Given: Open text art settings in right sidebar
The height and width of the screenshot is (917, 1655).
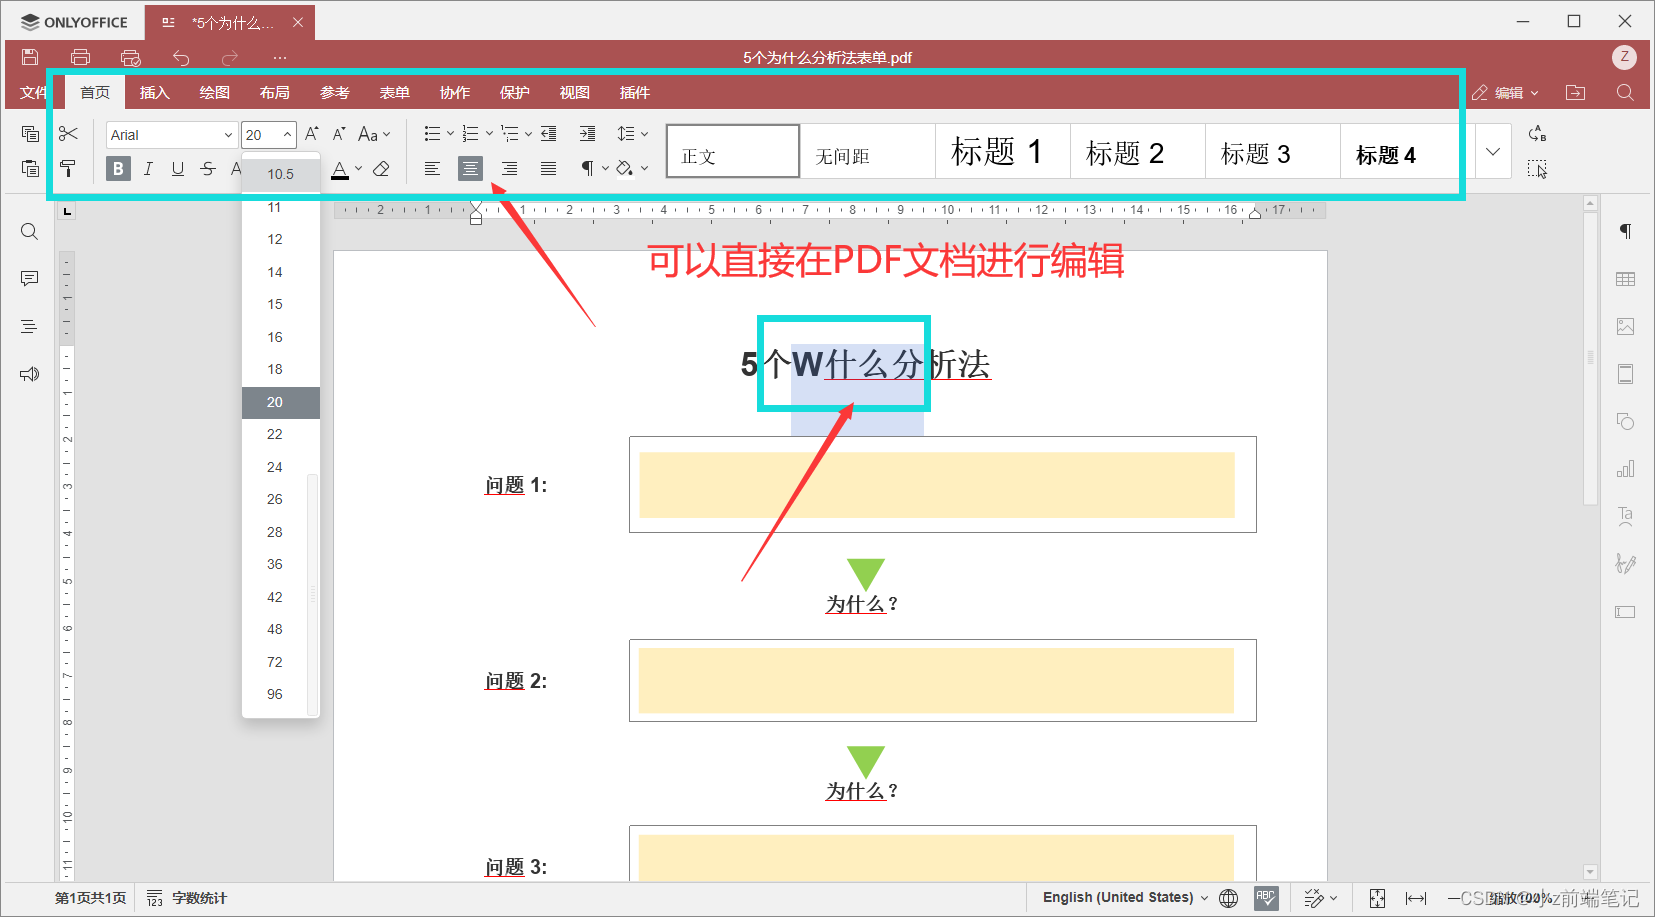Looking at the screenshot, I should point(1626,516).
